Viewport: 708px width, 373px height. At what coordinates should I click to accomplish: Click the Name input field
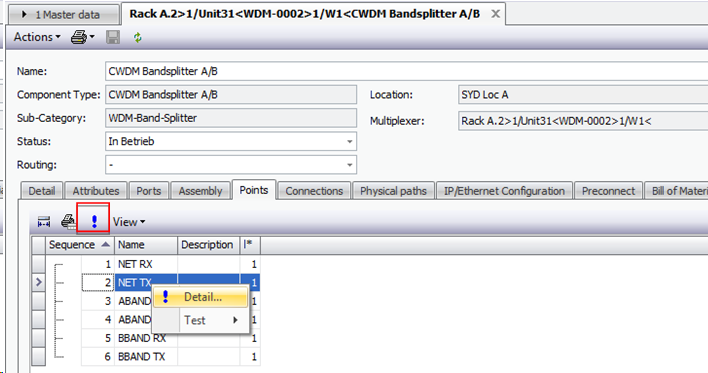tap(406, 71)
